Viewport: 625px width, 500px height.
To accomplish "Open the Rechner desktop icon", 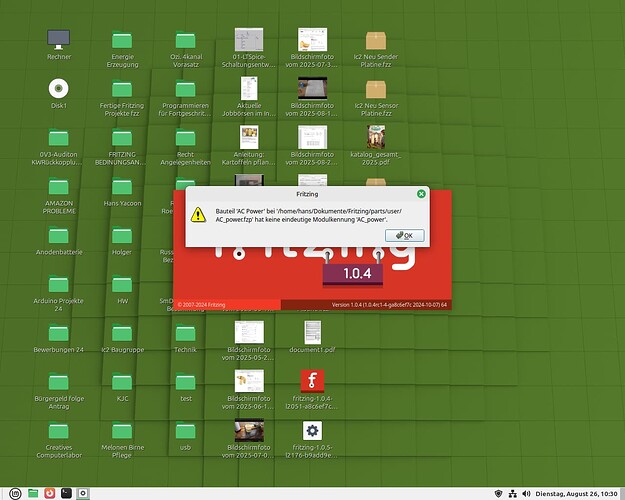I will pos(59,40).
